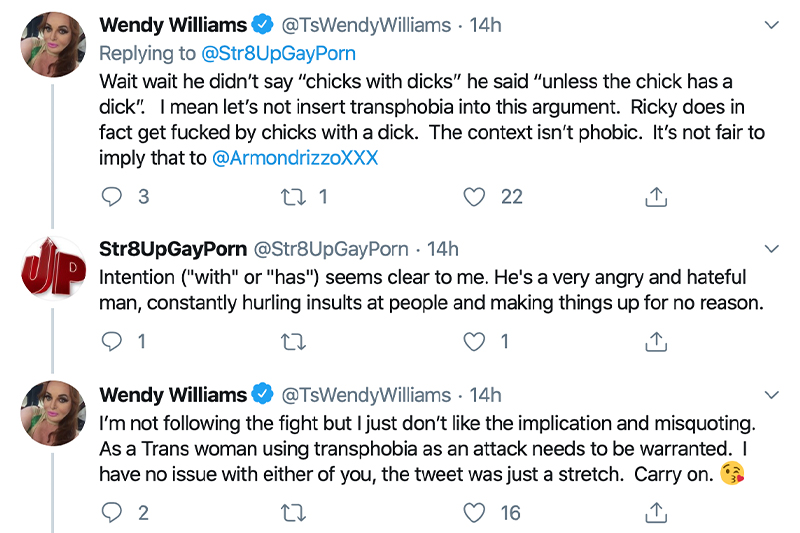This screenshot has height=533, width=800.
Task: Share Wendy Williams' first tweet
Action: pos(655,196)
